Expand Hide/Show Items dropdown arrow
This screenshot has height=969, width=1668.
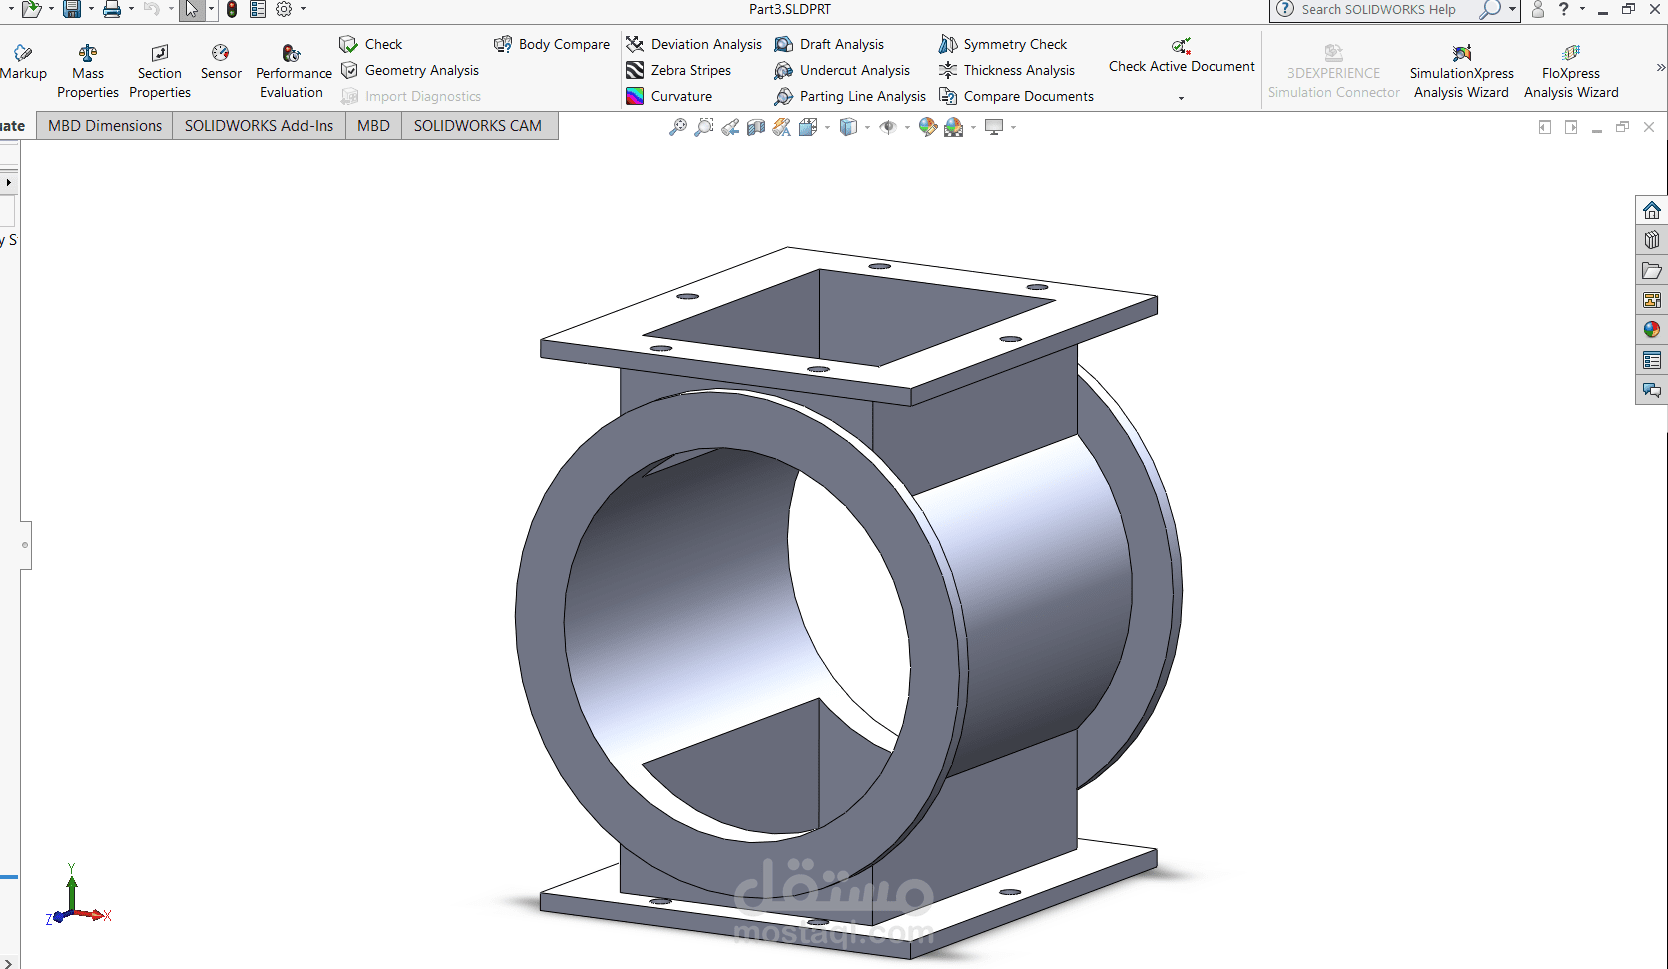907,128
